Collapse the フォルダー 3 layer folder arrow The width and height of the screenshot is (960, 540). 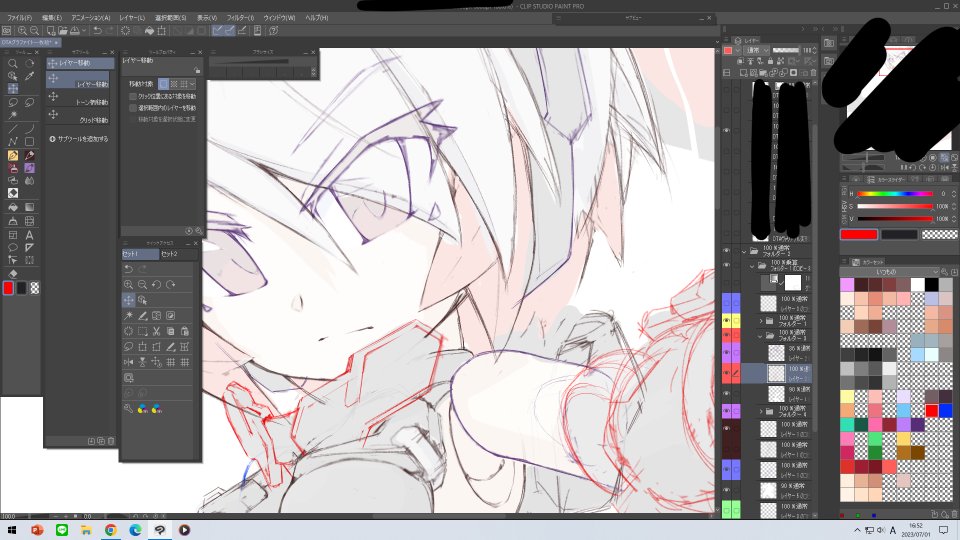pos(761,336)
